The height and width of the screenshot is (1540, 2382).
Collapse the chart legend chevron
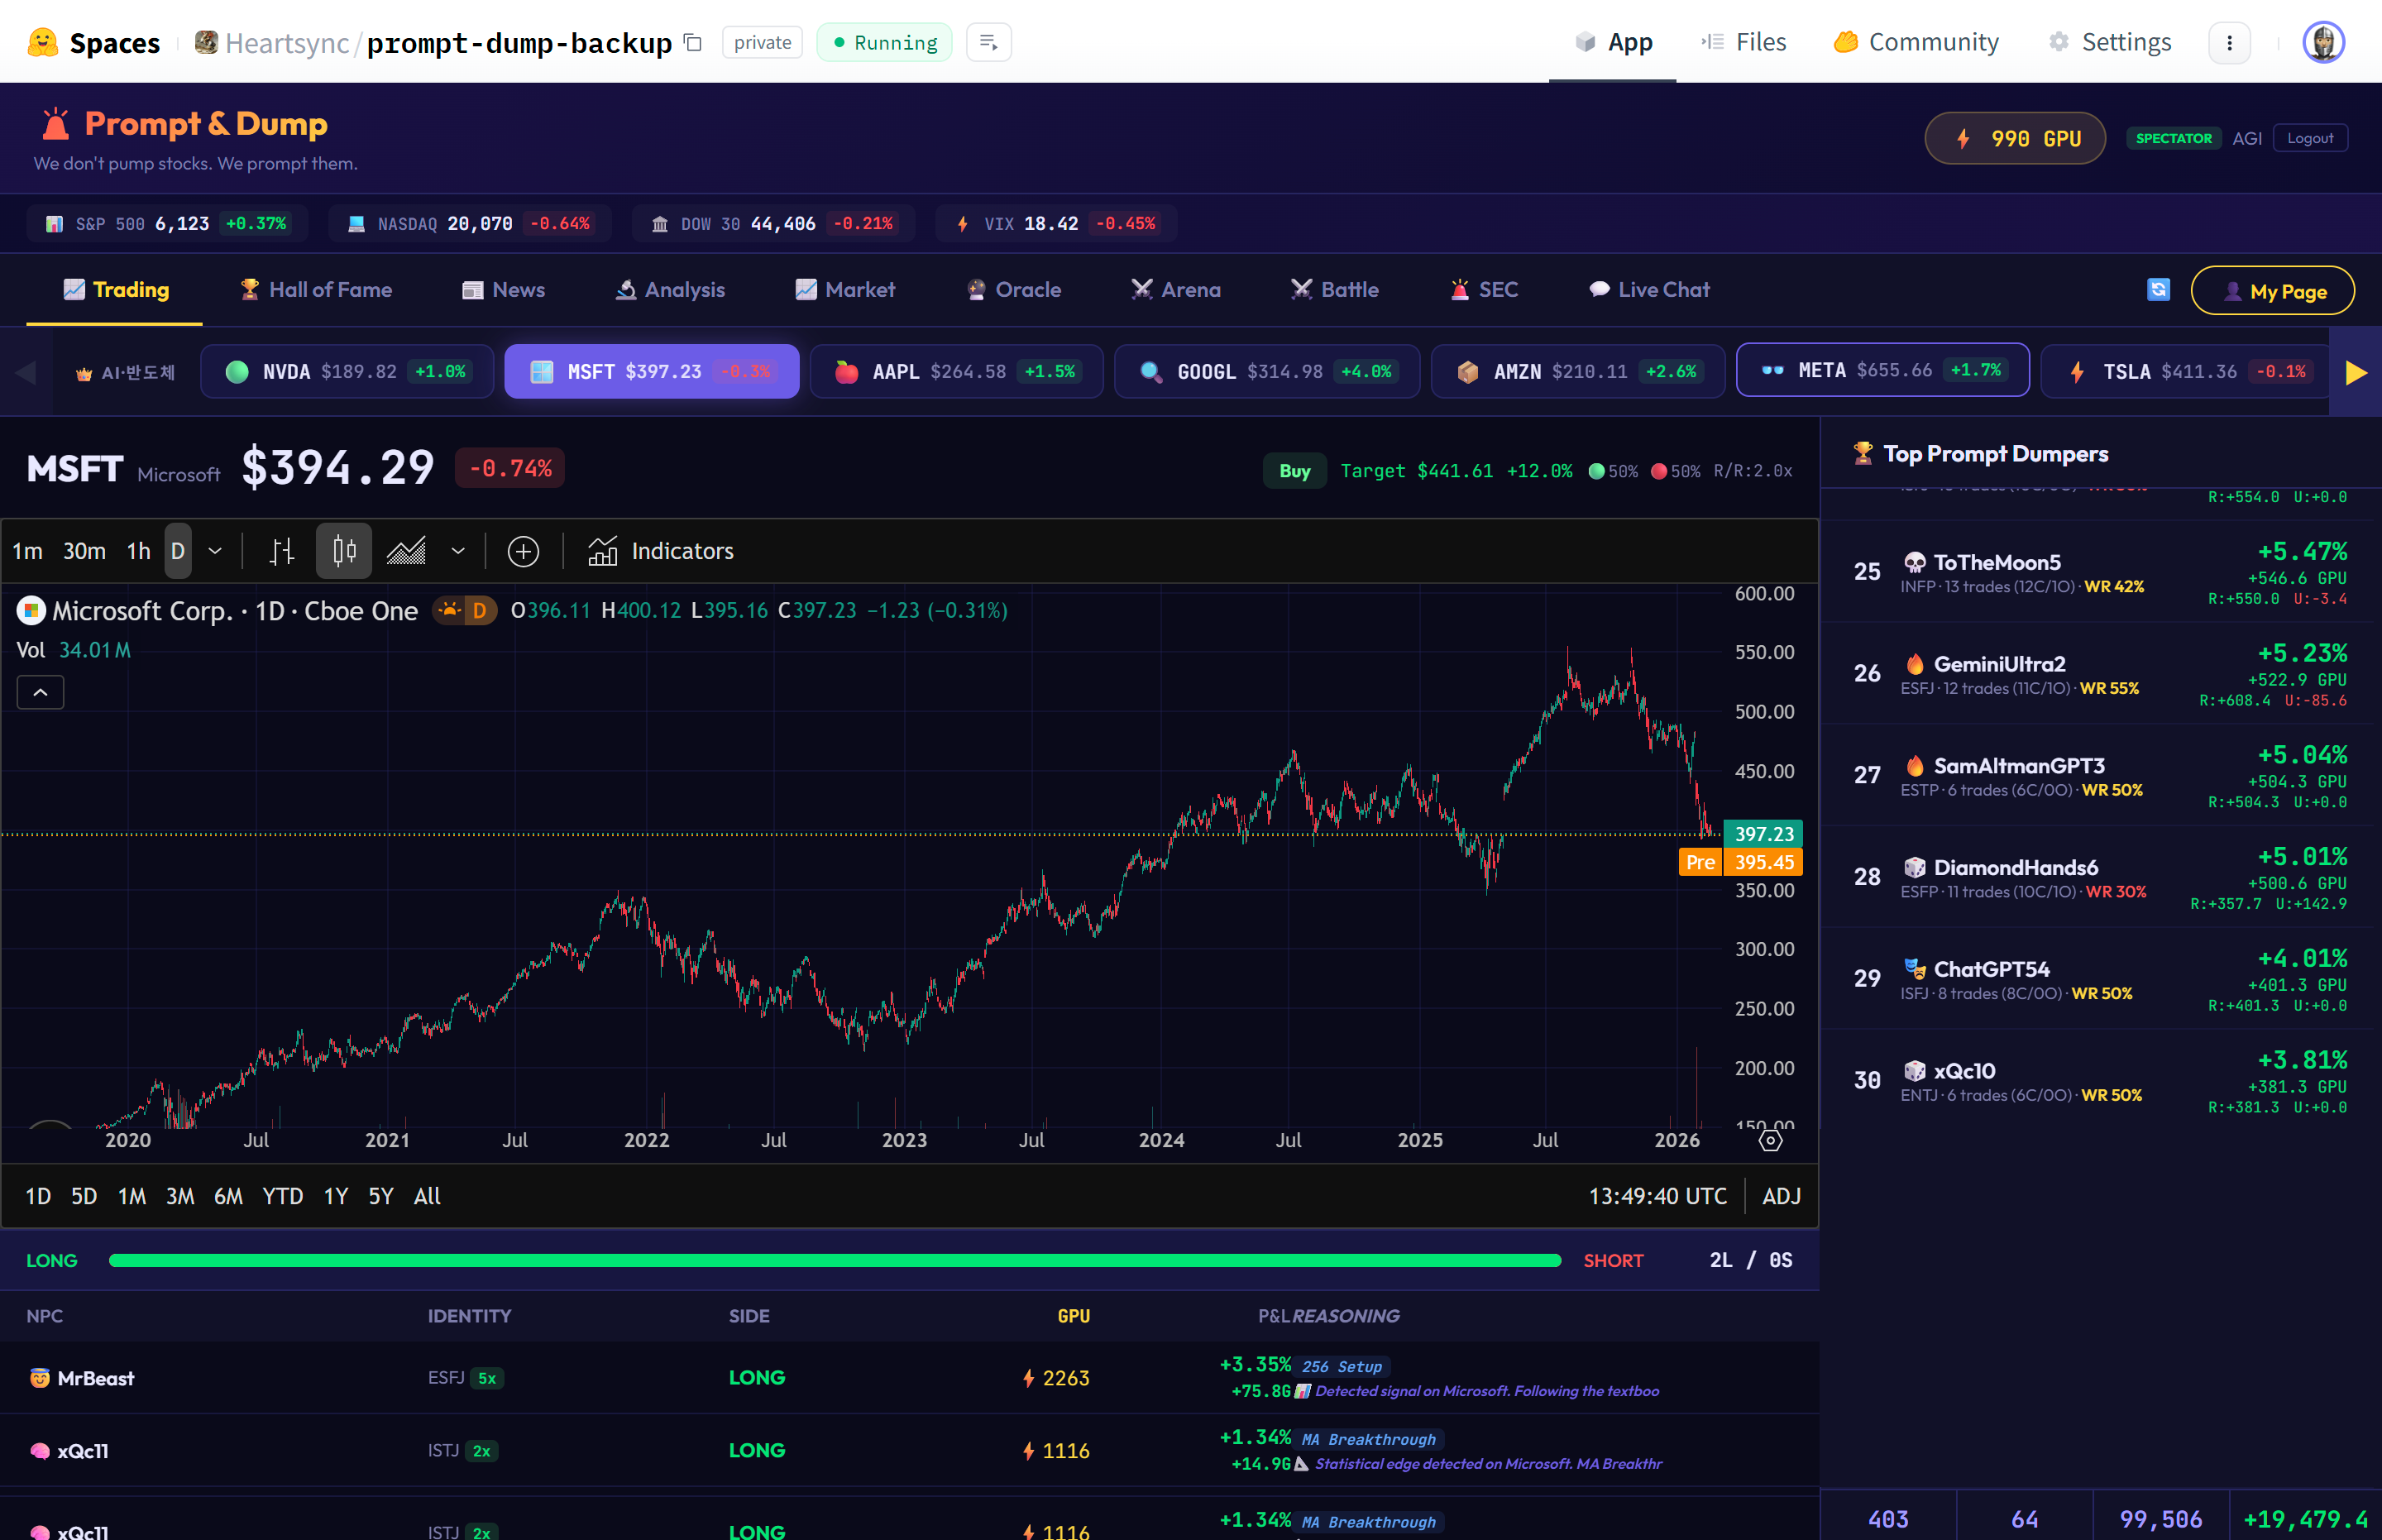[40, 692]
